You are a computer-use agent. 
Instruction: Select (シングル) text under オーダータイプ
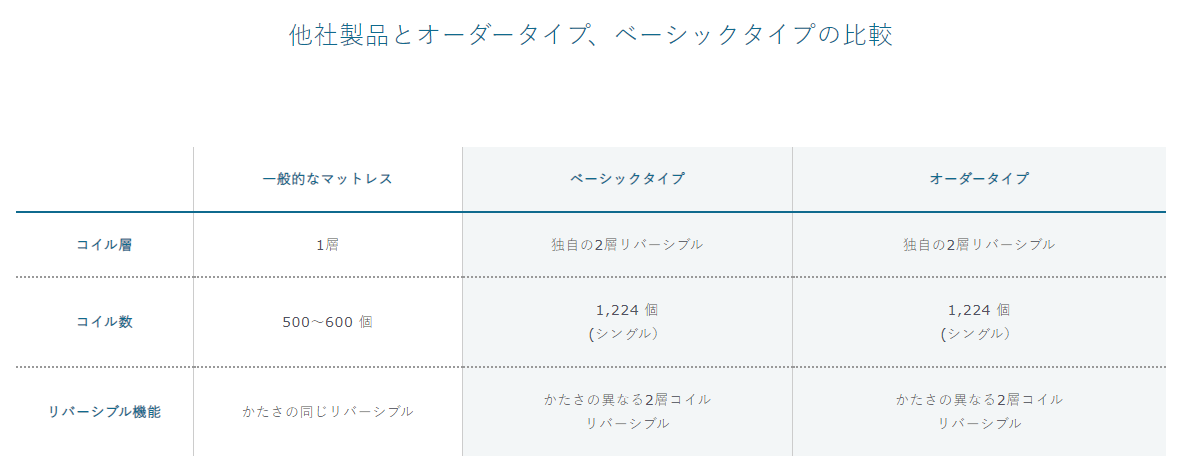pos(979,334)
